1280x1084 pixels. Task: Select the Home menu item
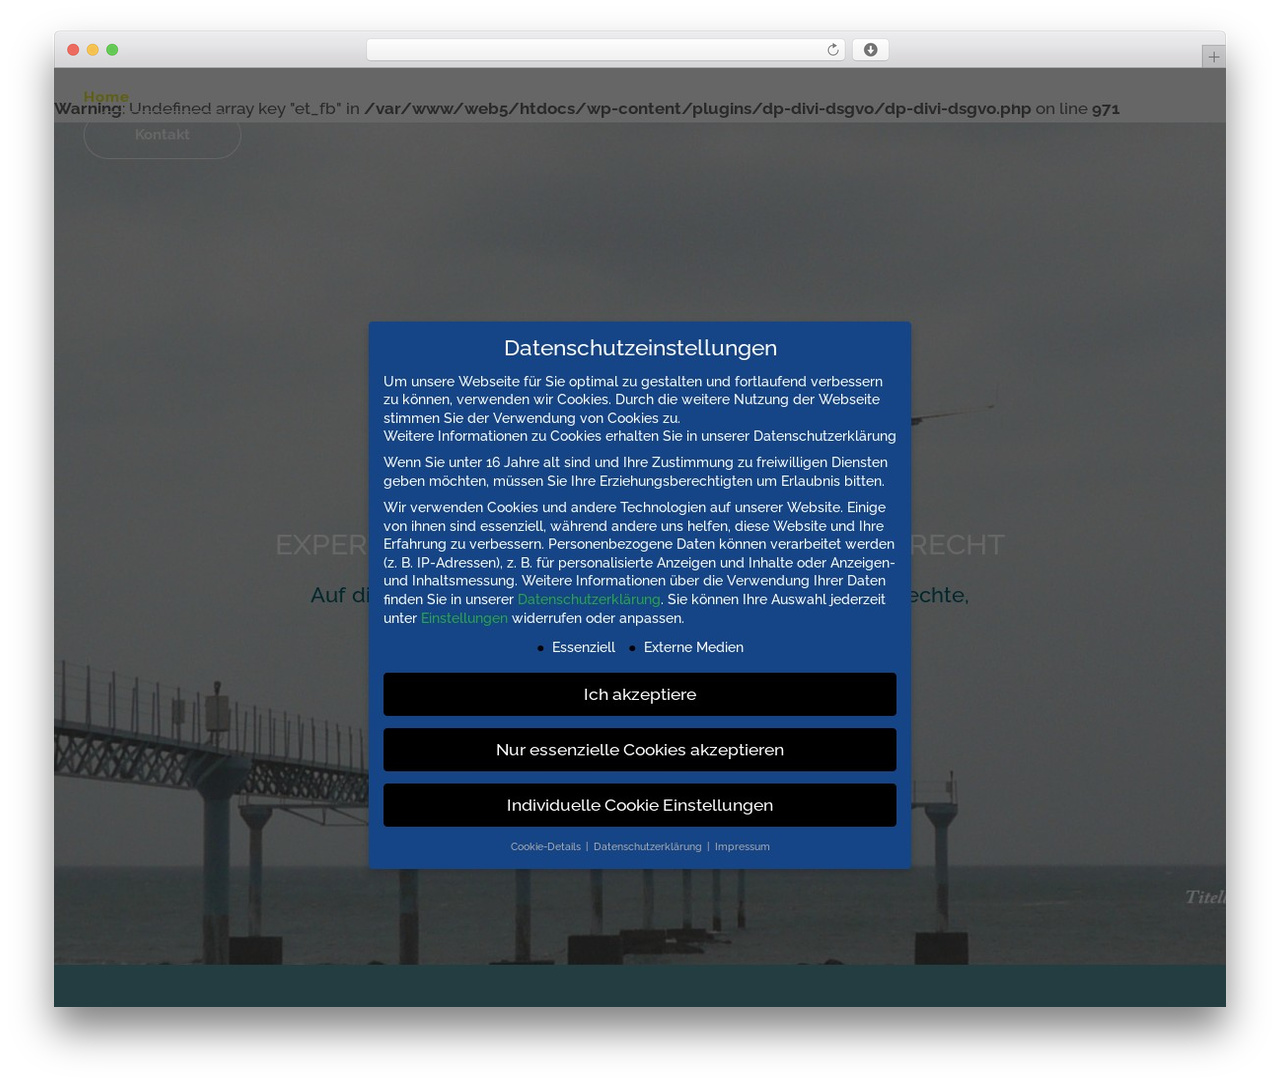(106, 96)
